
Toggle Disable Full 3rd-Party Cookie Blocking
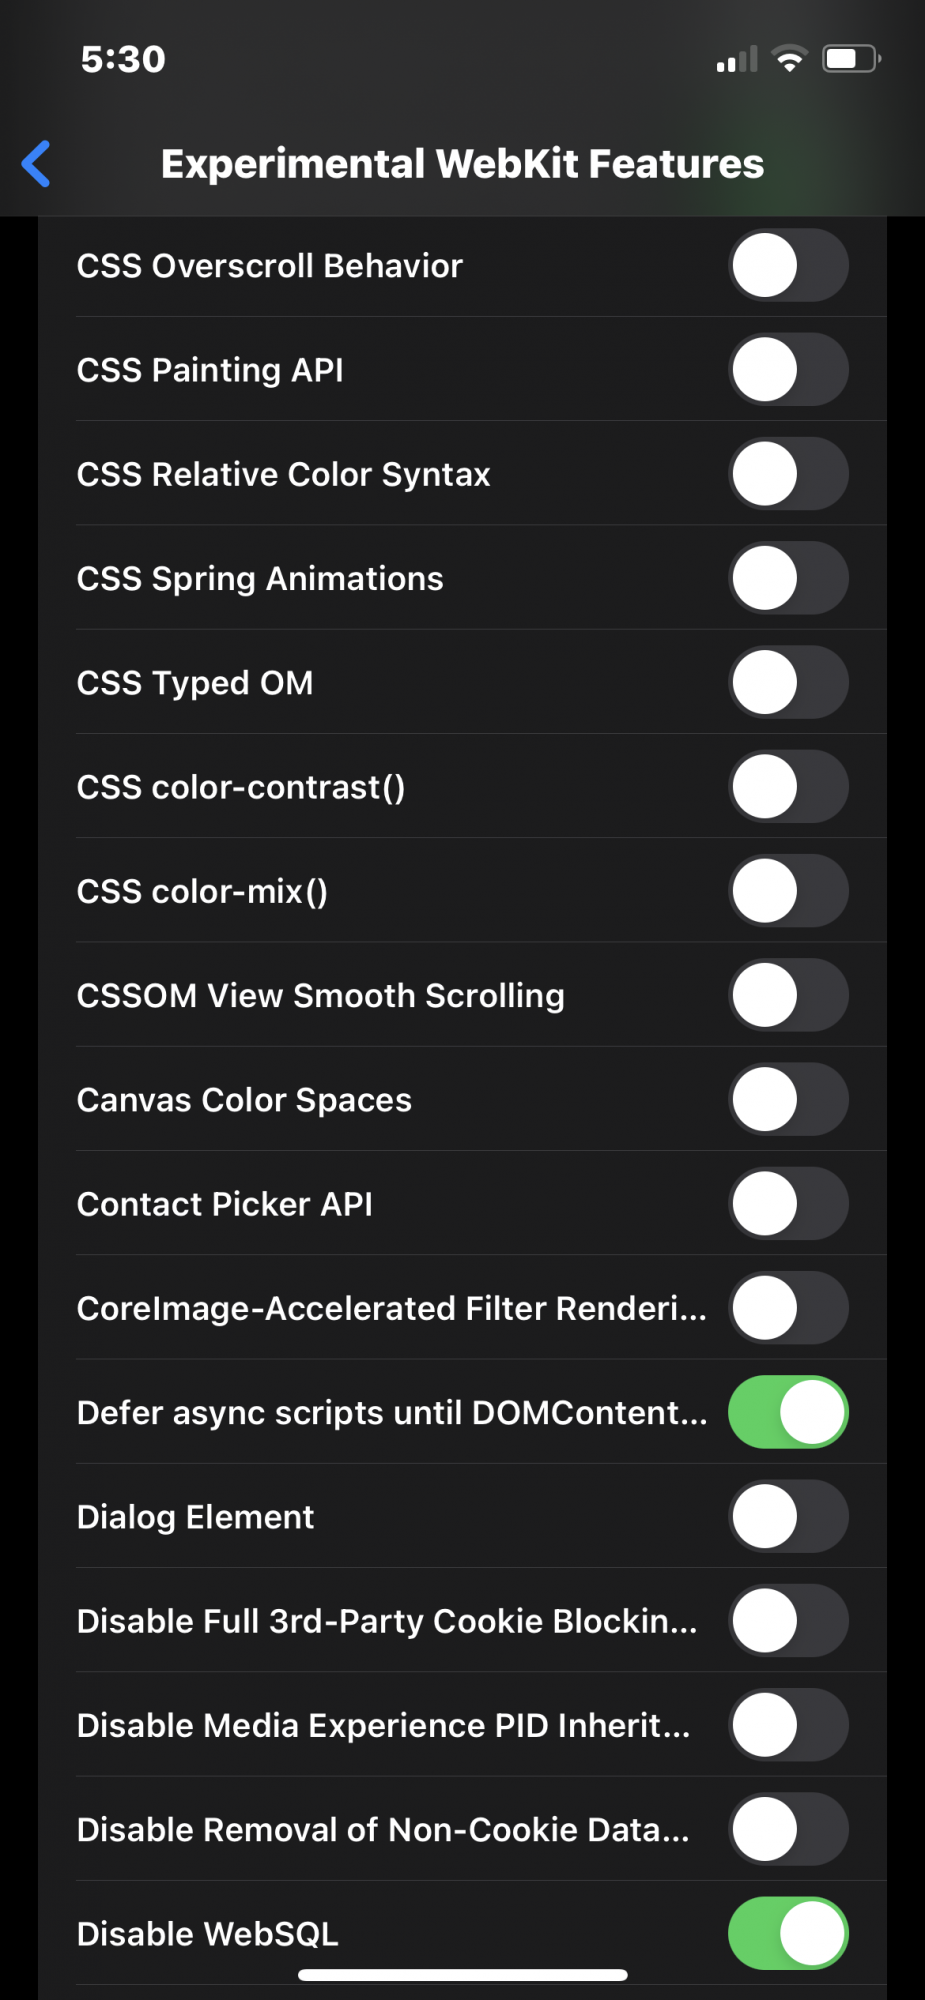[788, 1621]
